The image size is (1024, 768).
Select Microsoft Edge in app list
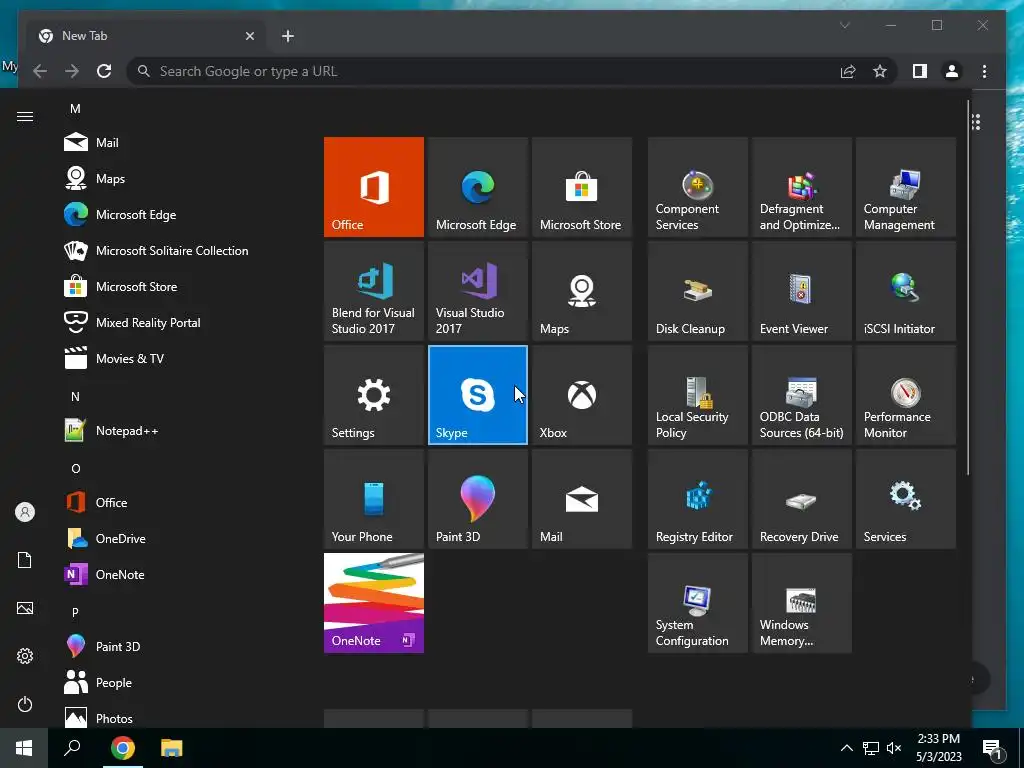coord(183,214)
